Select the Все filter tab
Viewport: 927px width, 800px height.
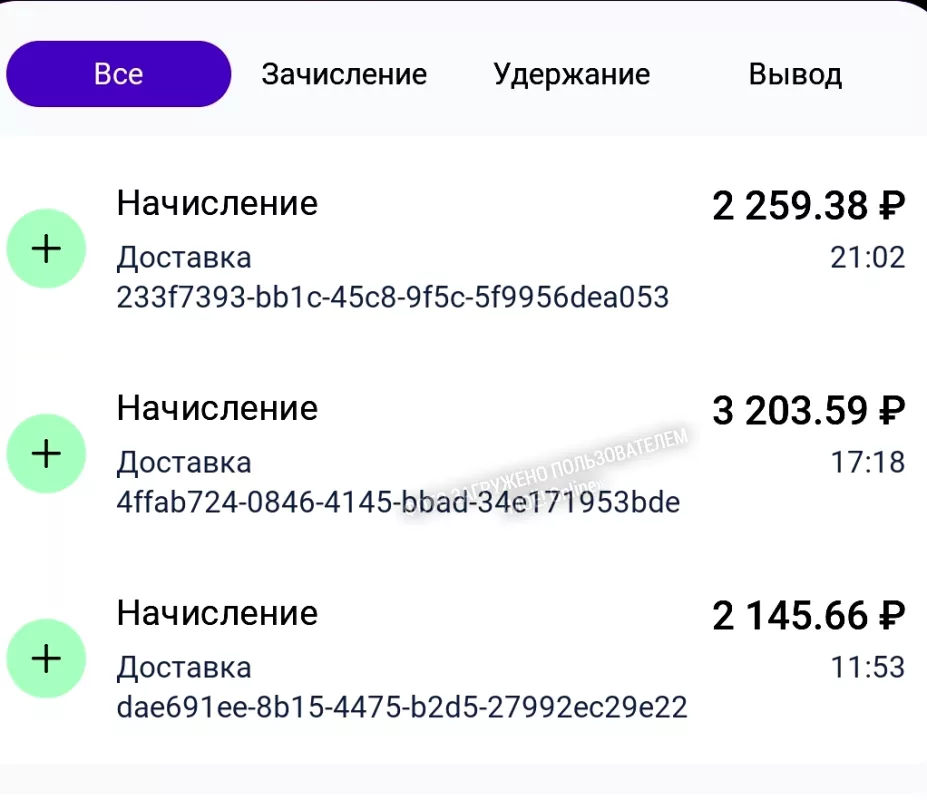pyautogui.click(x=118, y=74)
